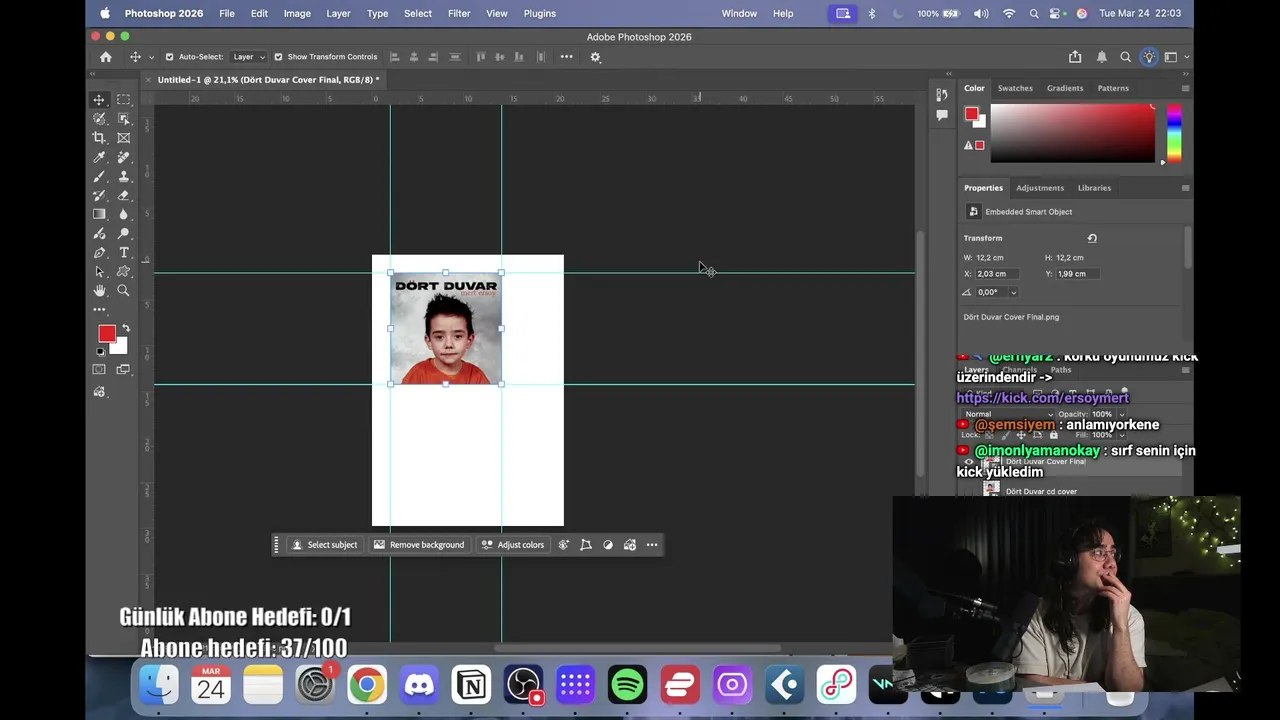Screen dimensions: 1280x720
Task: Select the History Brush tool
Action: pos(99,196)
